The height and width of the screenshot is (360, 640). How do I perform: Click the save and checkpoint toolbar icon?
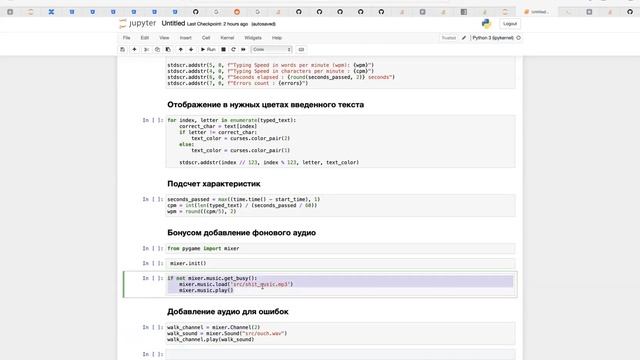(122, 49)
